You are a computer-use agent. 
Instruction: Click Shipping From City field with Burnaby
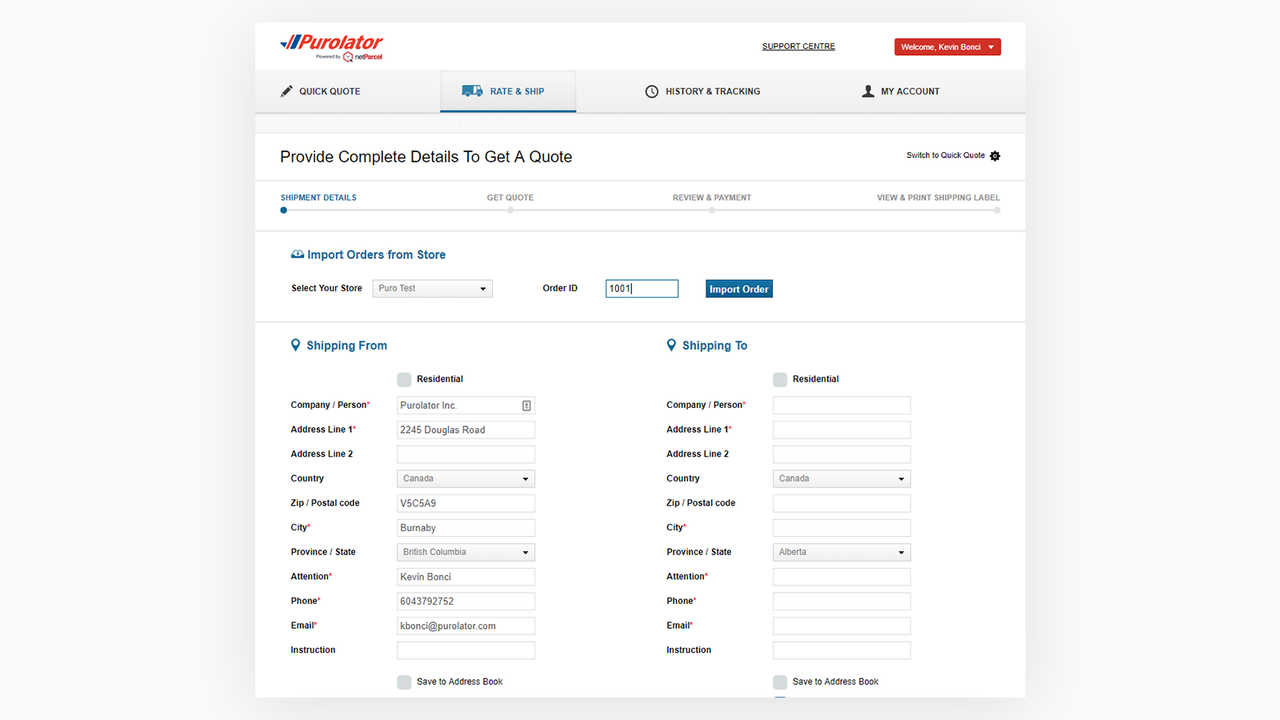(466, 527)
